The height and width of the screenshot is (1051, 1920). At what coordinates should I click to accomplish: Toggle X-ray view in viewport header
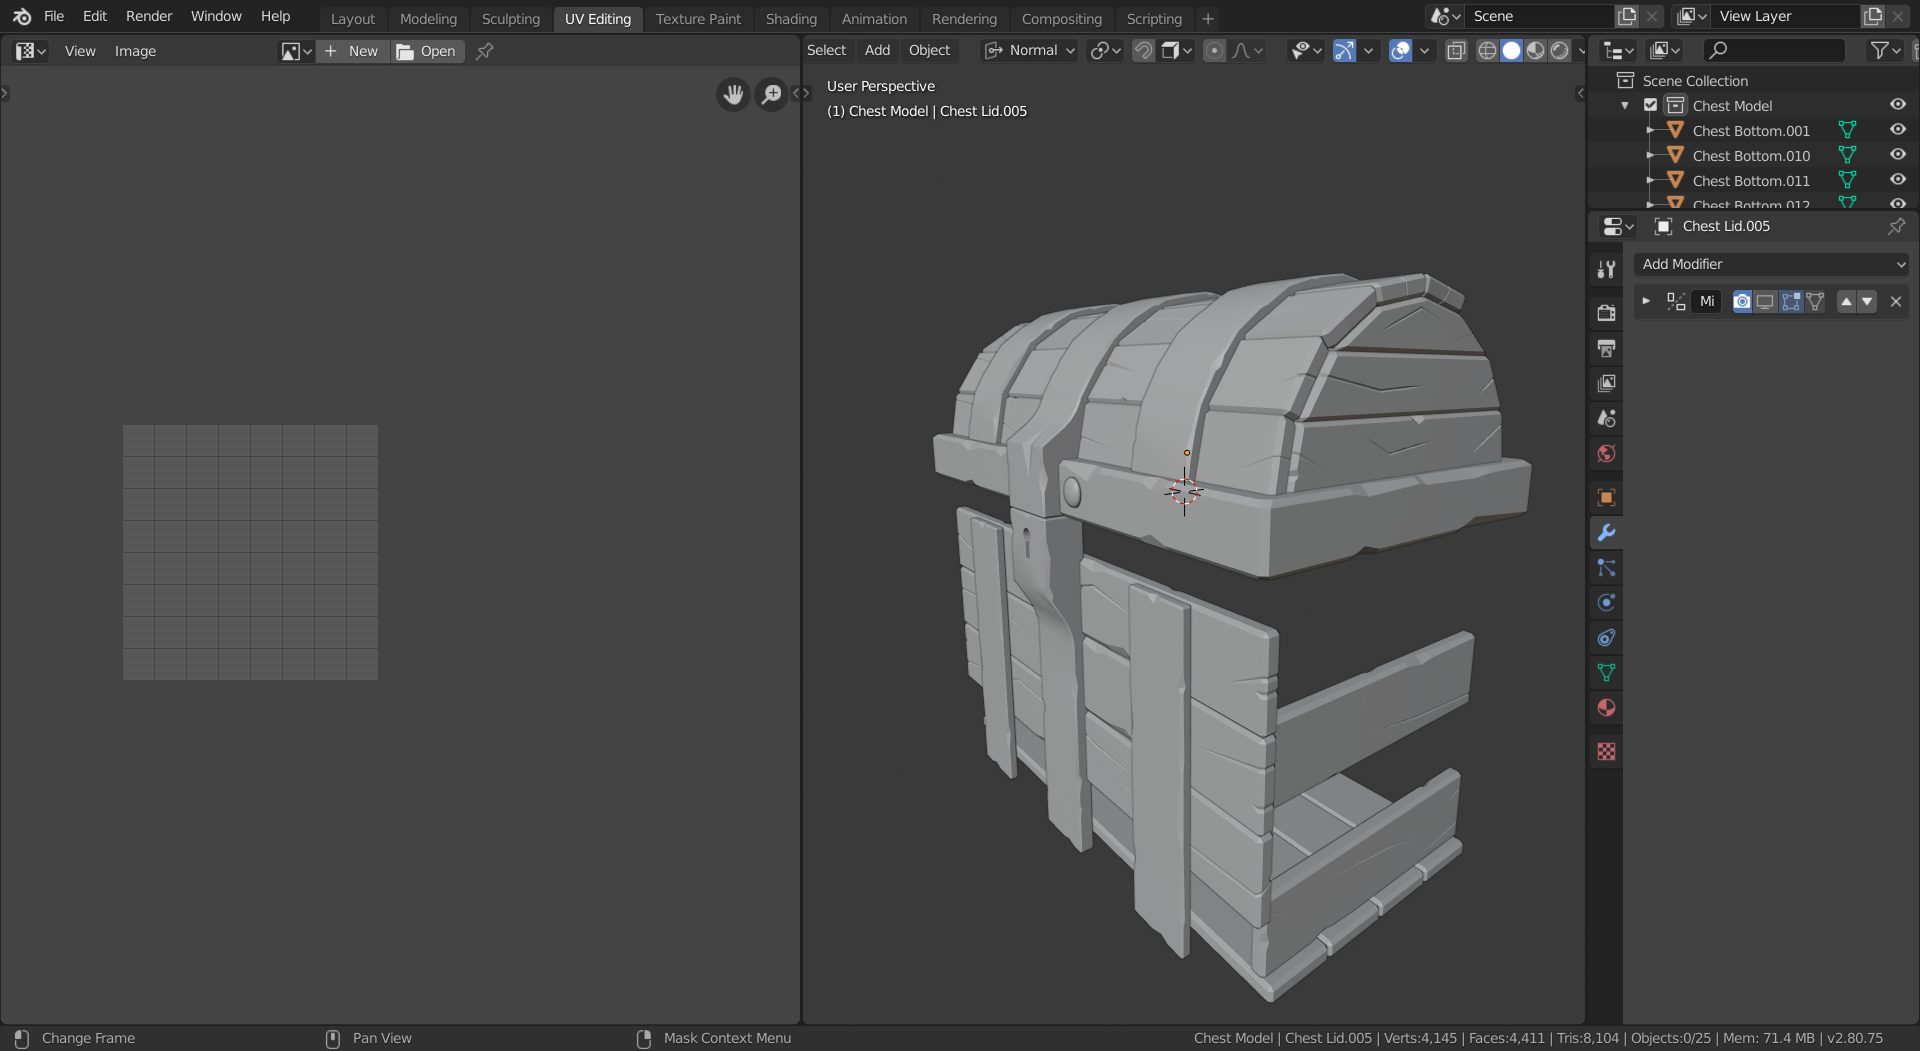click(1456, 51)
